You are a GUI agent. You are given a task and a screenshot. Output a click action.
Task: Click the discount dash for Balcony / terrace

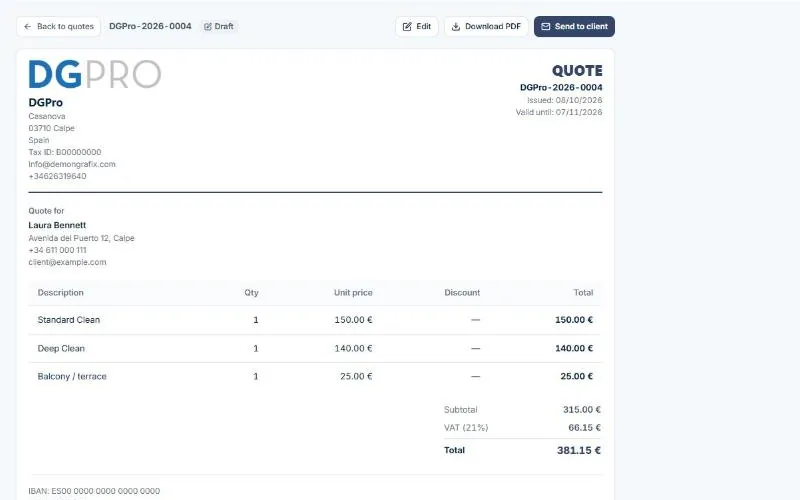coord(475,376)
